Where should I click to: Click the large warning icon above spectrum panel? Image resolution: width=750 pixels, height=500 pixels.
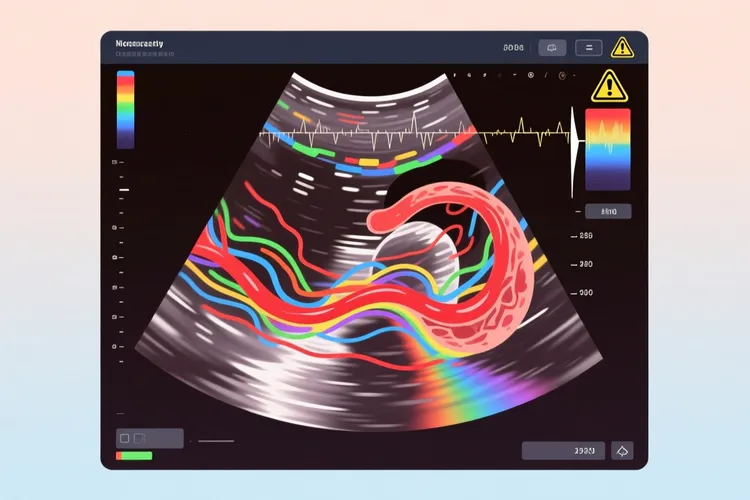tap(607, 87)
